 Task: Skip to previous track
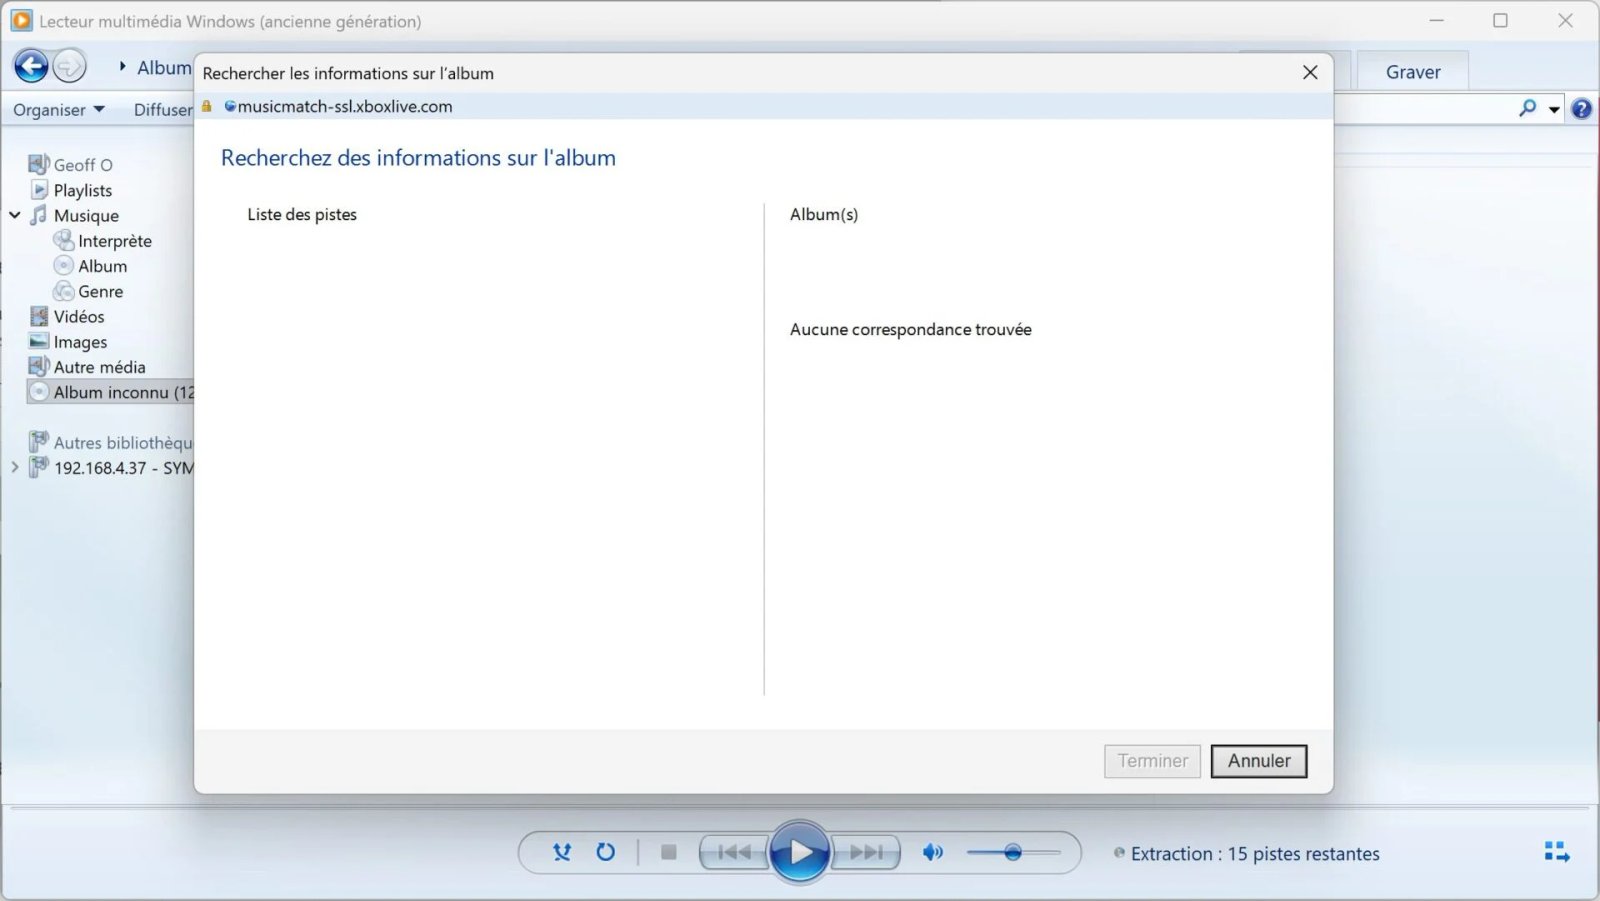pos(734,852)
